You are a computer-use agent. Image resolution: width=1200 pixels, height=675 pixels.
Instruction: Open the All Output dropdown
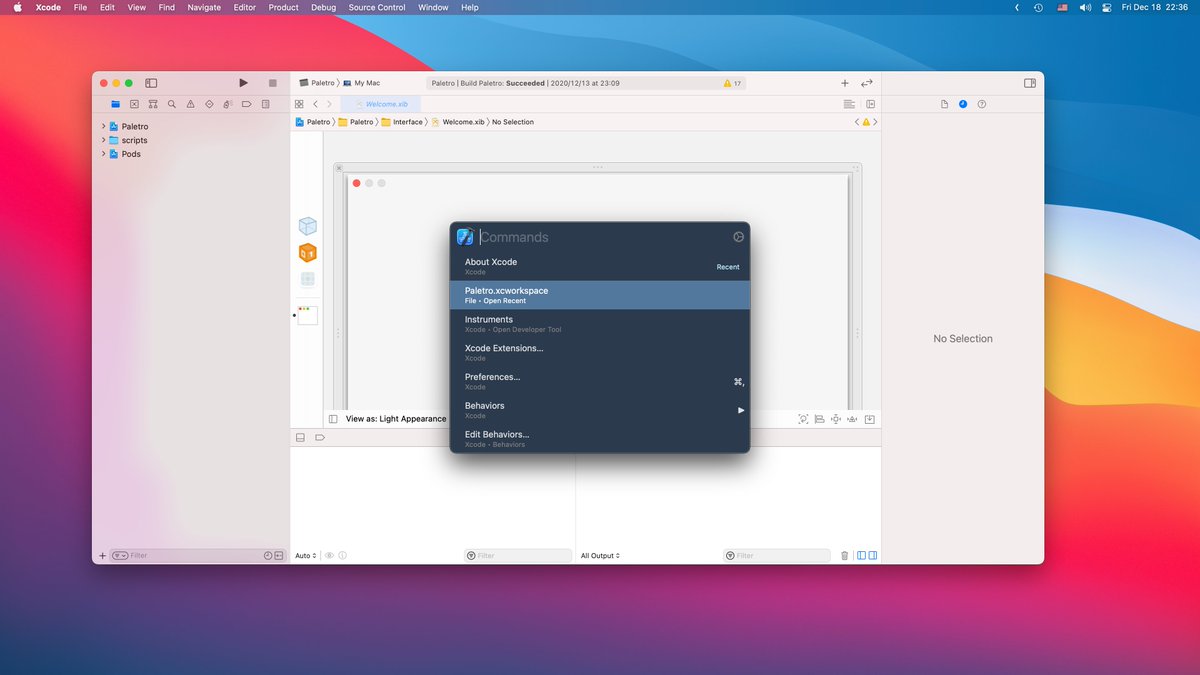click(600, 556)
